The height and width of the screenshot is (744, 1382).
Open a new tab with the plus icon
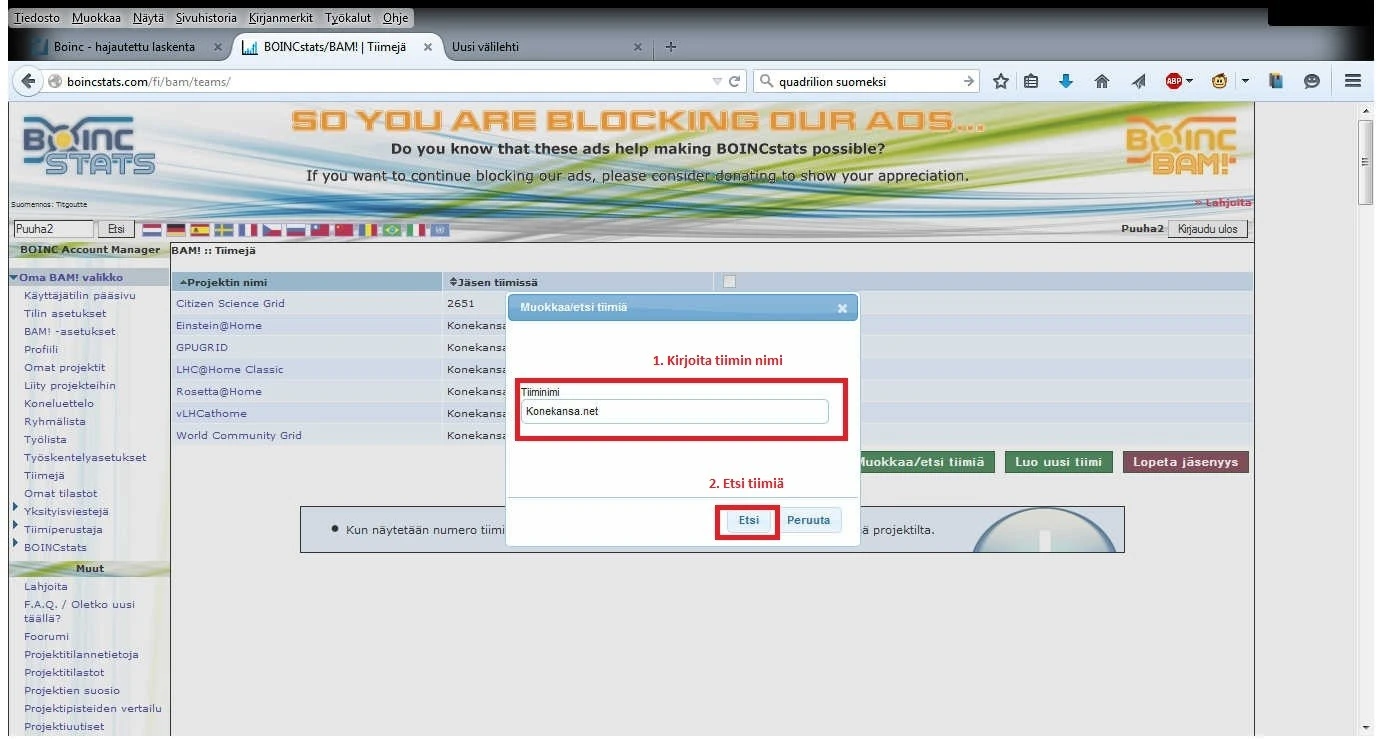click(671, 47)
